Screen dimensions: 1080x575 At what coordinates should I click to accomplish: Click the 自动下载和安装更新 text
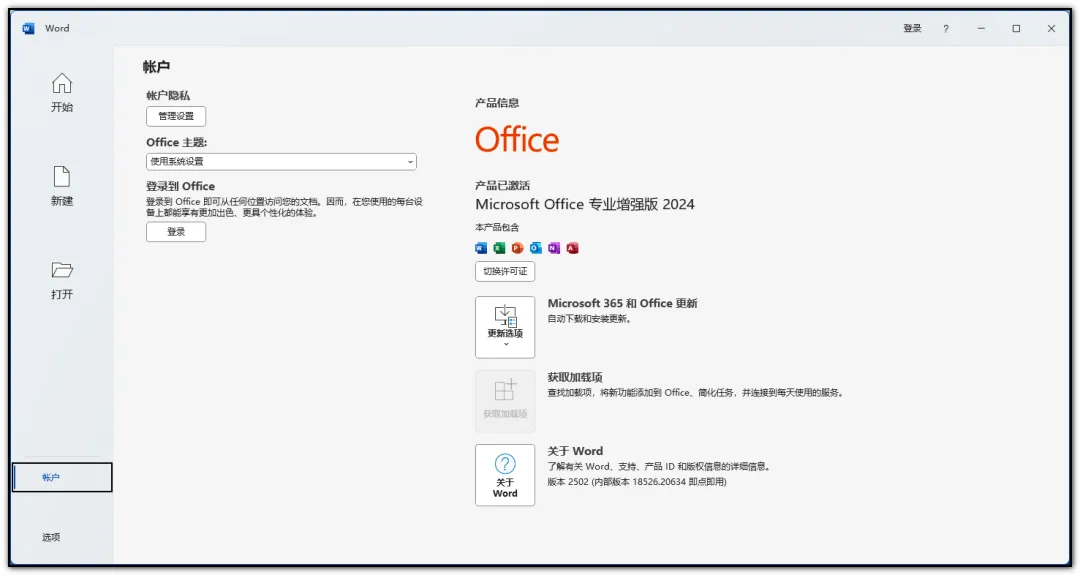click(589, 319)
